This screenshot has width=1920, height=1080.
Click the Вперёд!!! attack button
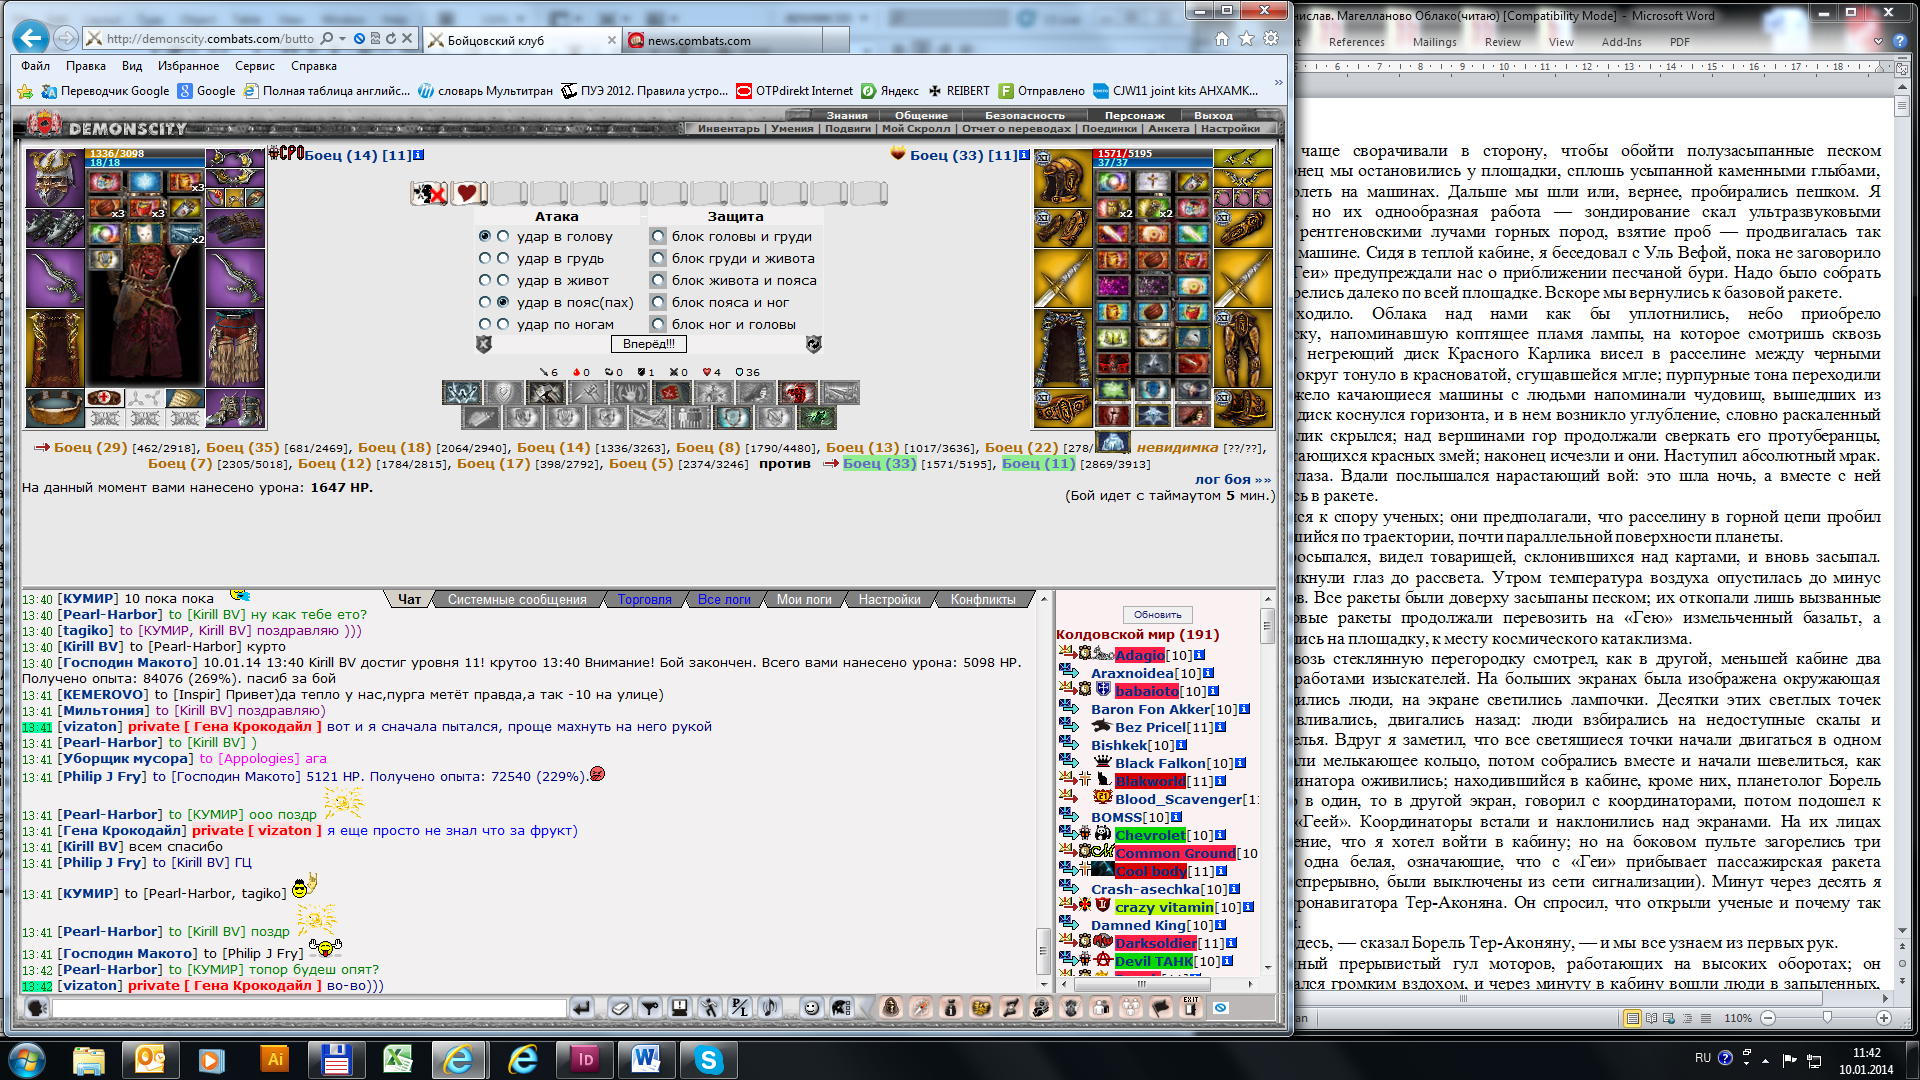[648, 344]
